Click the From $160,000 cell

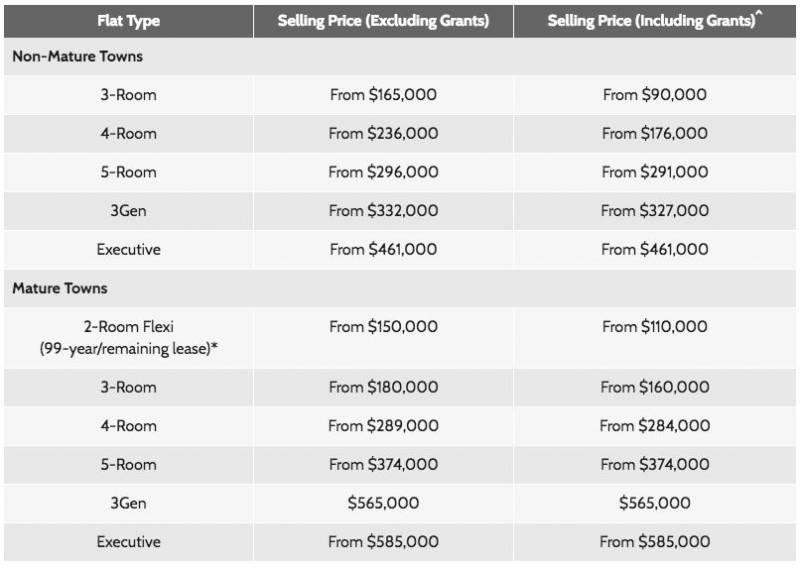point(655,387)
